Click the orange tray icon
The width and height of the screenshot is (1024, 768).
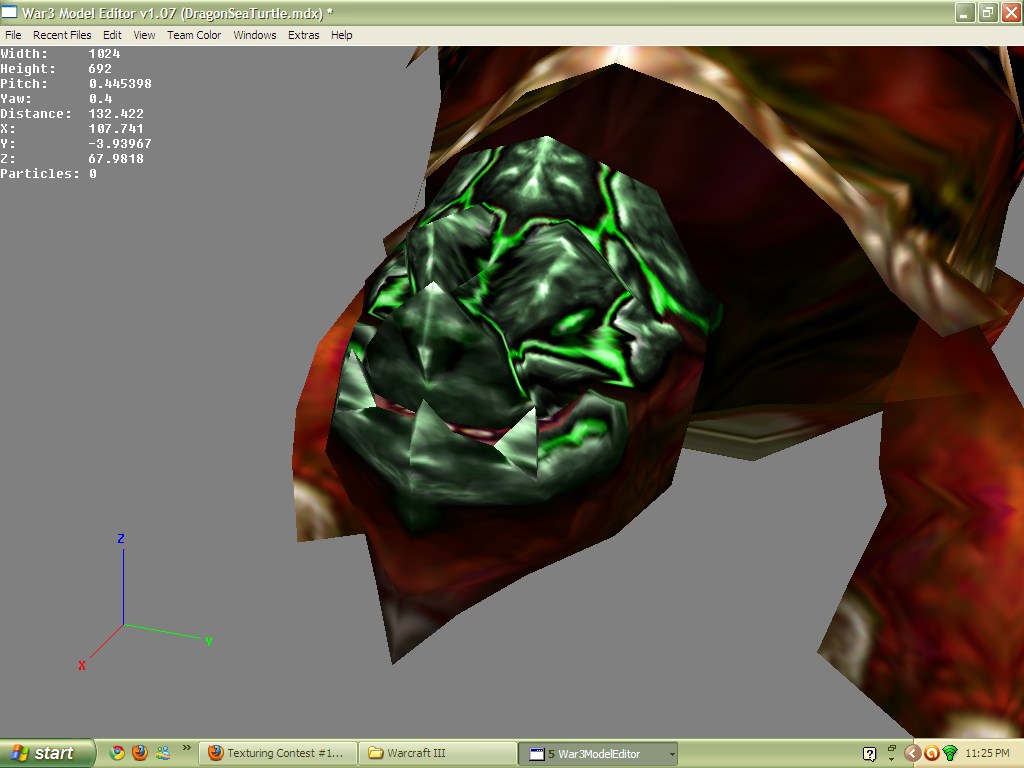coord(931,754)
